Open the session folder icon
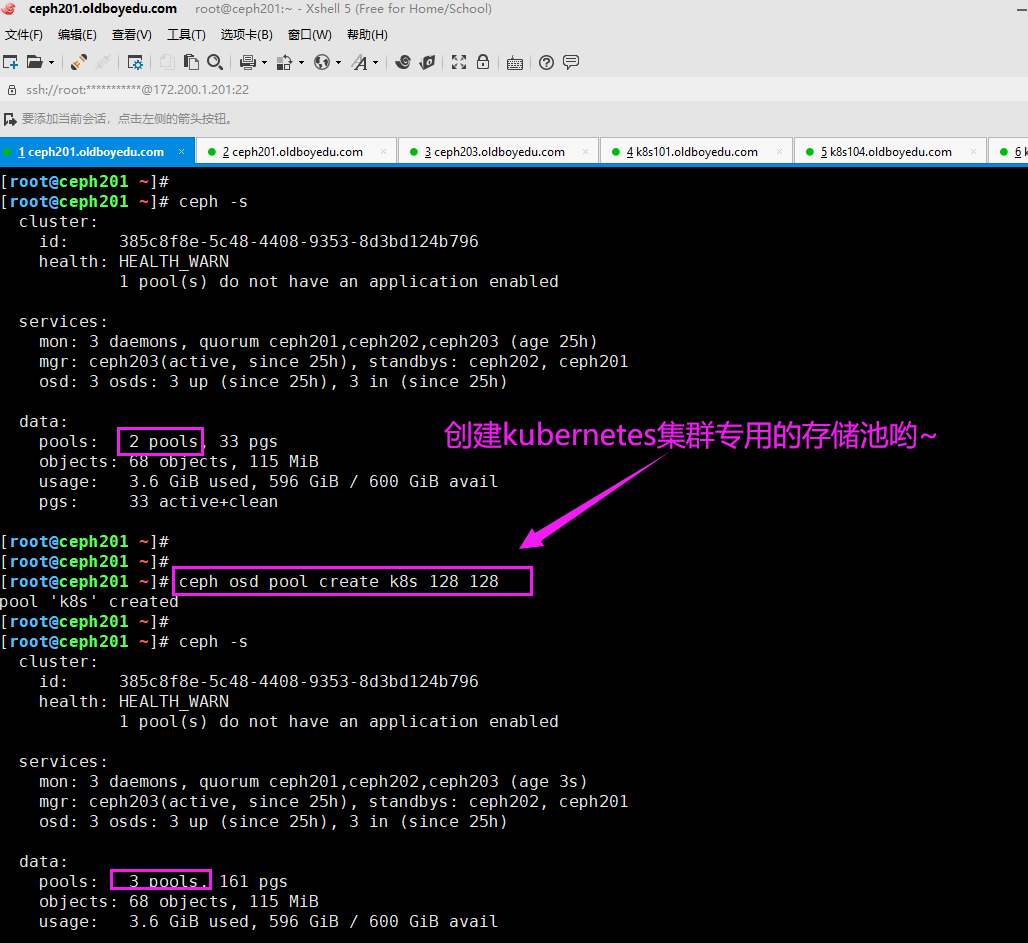 33,62
